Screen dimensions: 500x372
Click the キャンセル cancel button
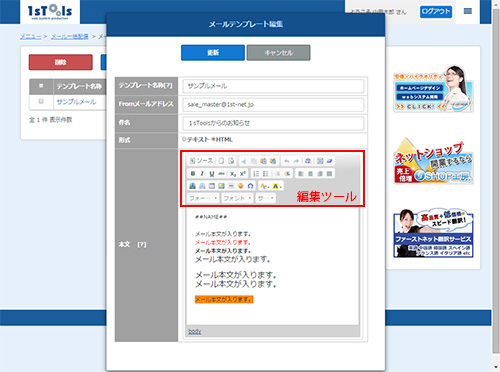pyautogui.click(x=278, y=53)
